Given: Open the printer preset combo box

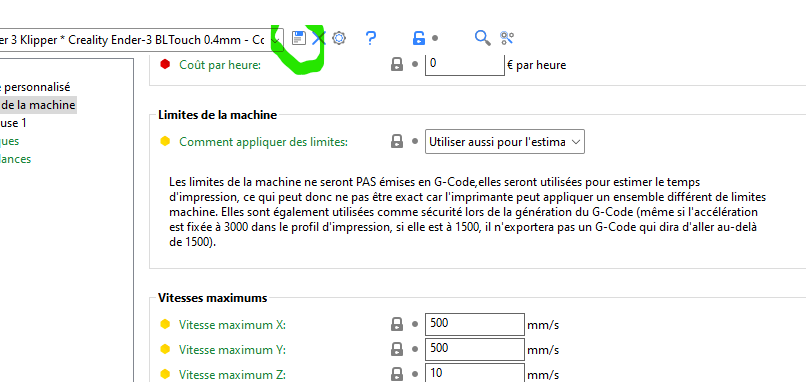Looking at the screenshot, I should [x=141, y=40].
